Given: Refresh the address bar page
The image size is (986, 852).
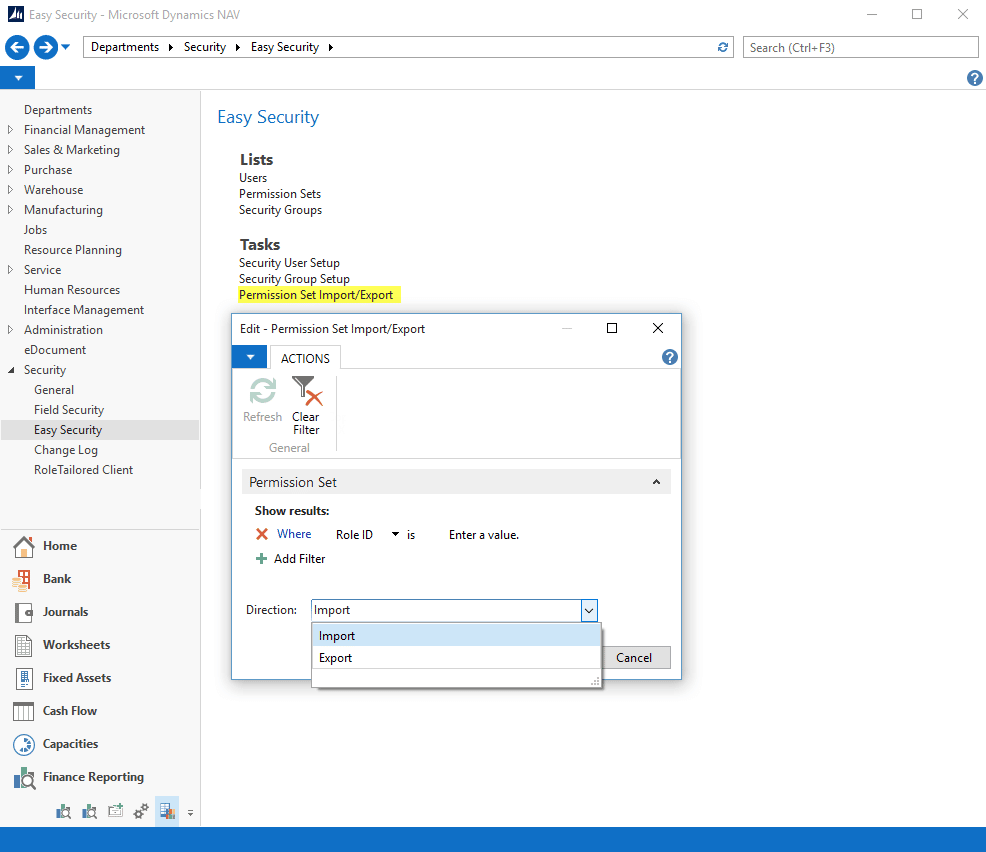Looking at the screenshot, I should tap(723, 47).
